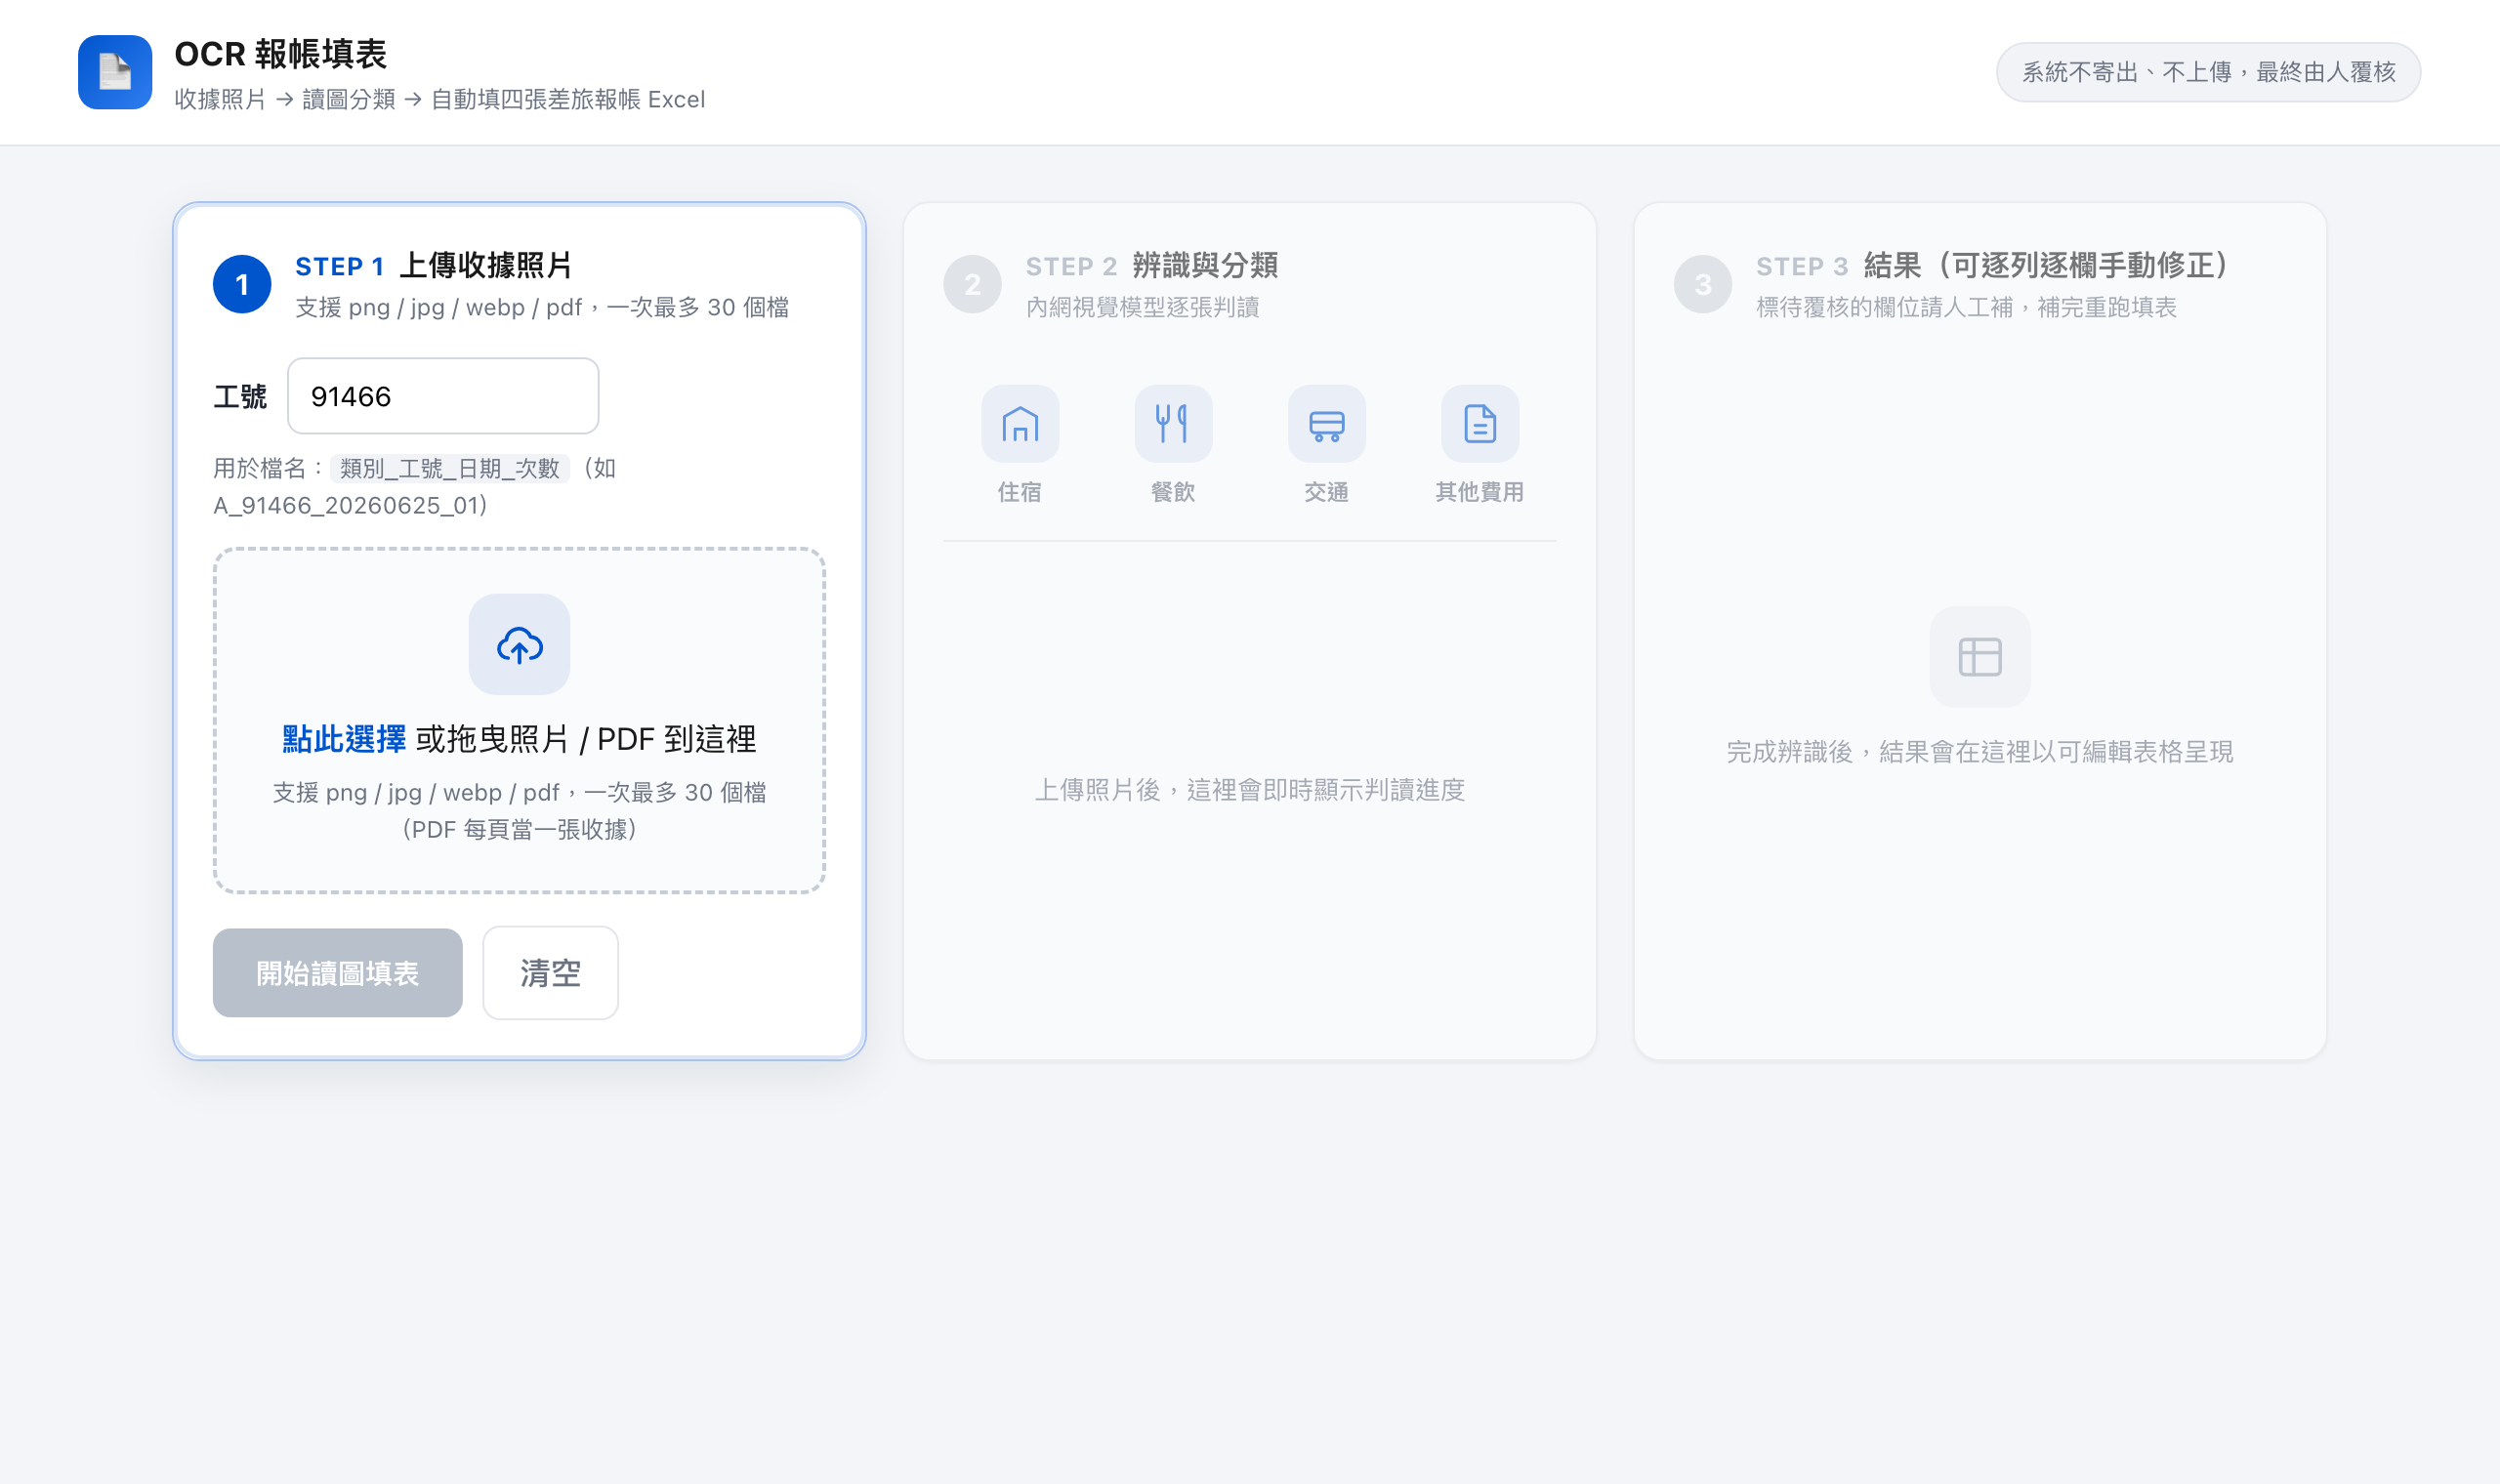The height and width of the screenshot is (1484, 2500).
Task: Click the OCR app logo icon
Action: [115, 72]
